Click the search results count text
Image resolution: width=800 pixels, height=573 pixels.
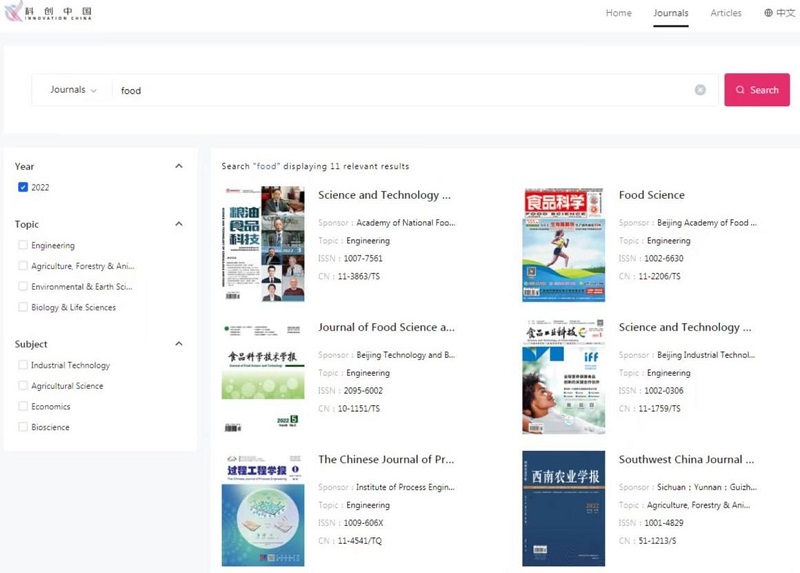tap(315, 166)
